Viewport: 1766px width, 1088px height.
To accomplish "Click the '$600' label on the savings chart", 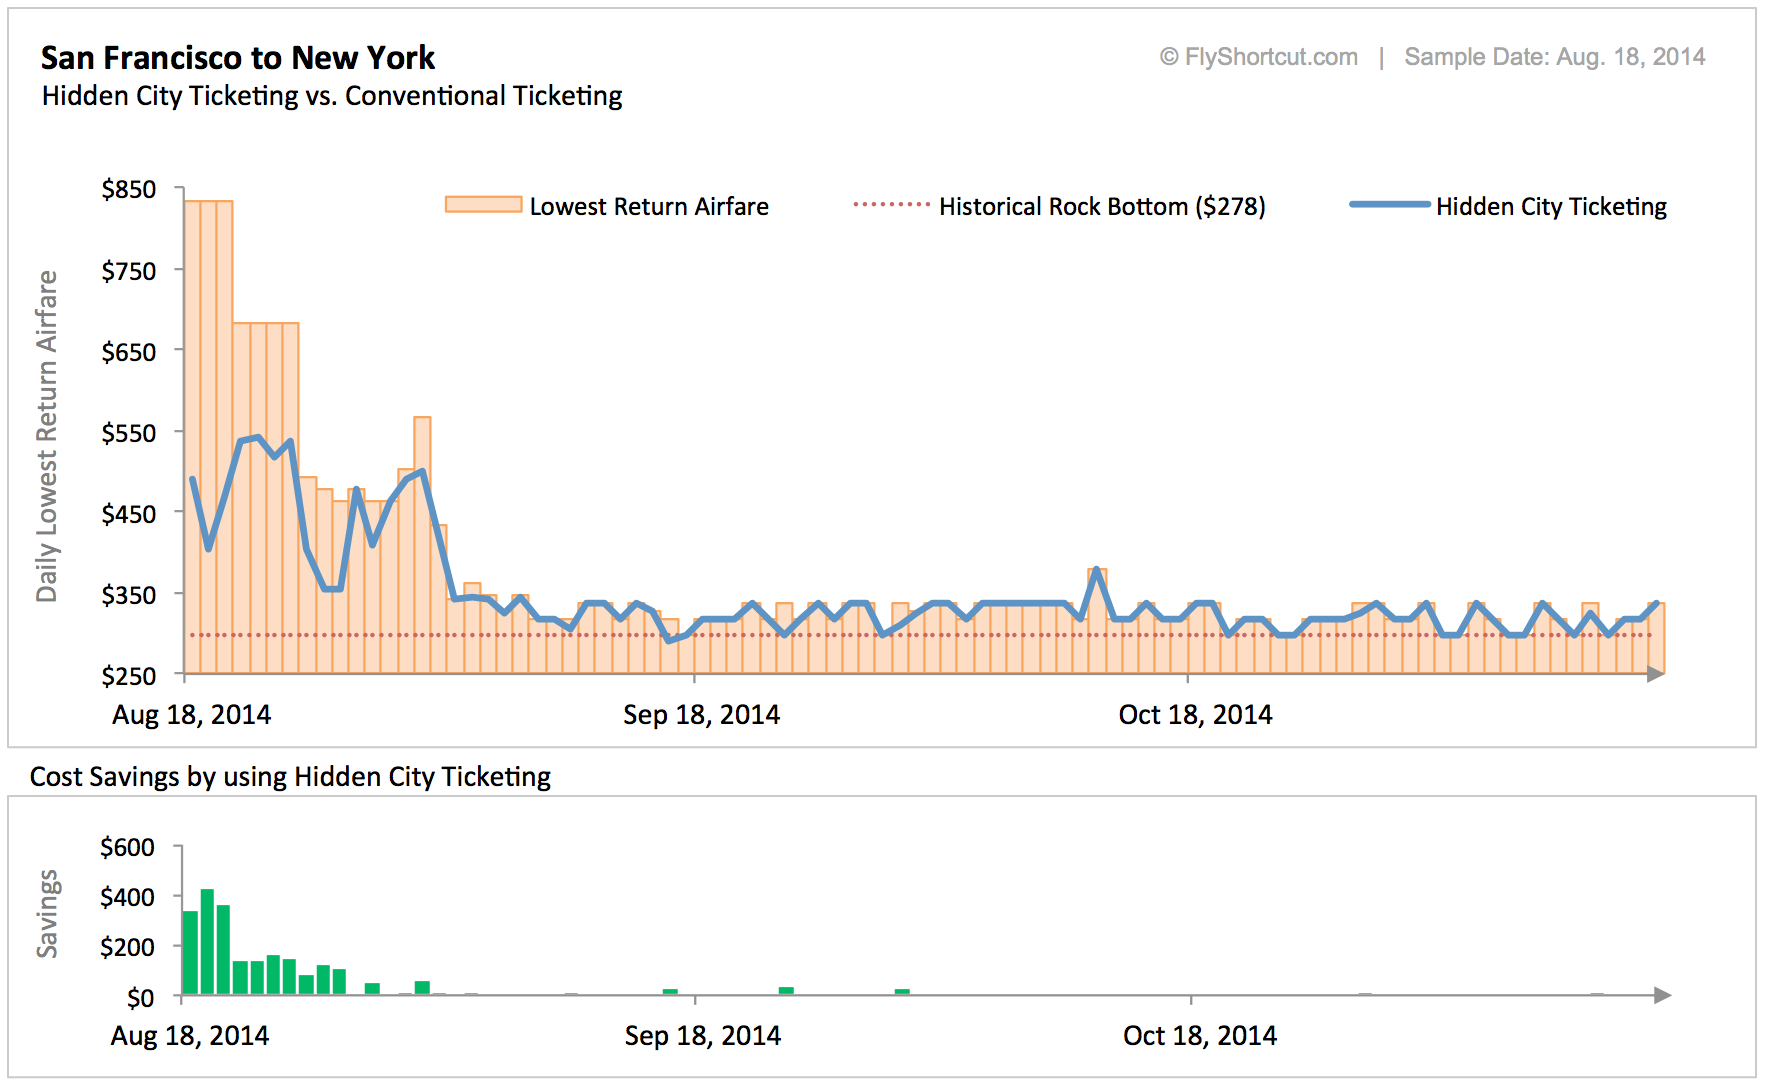I will point(127,847).
